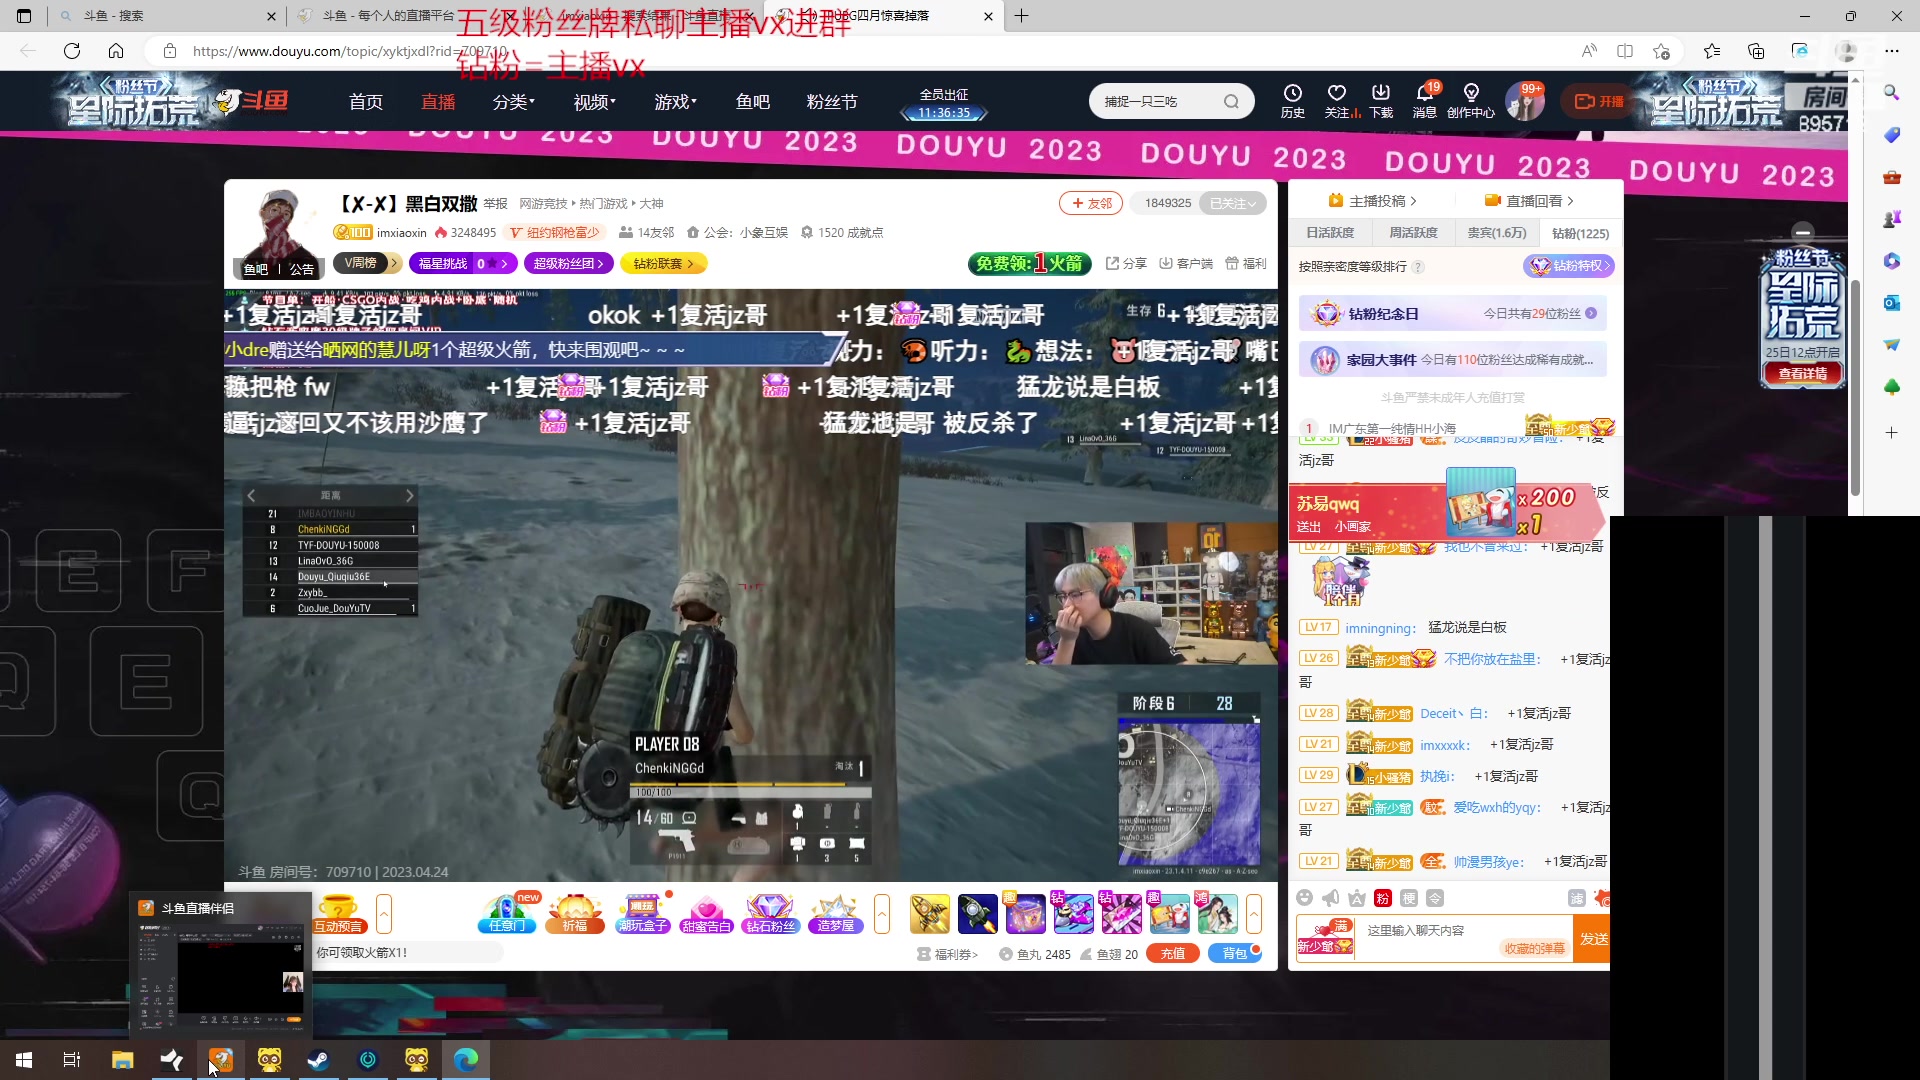The height and width of the screenshot is (1080, 1920).
Task: Select the golden rocket gift icon
Action: point(930,912)
